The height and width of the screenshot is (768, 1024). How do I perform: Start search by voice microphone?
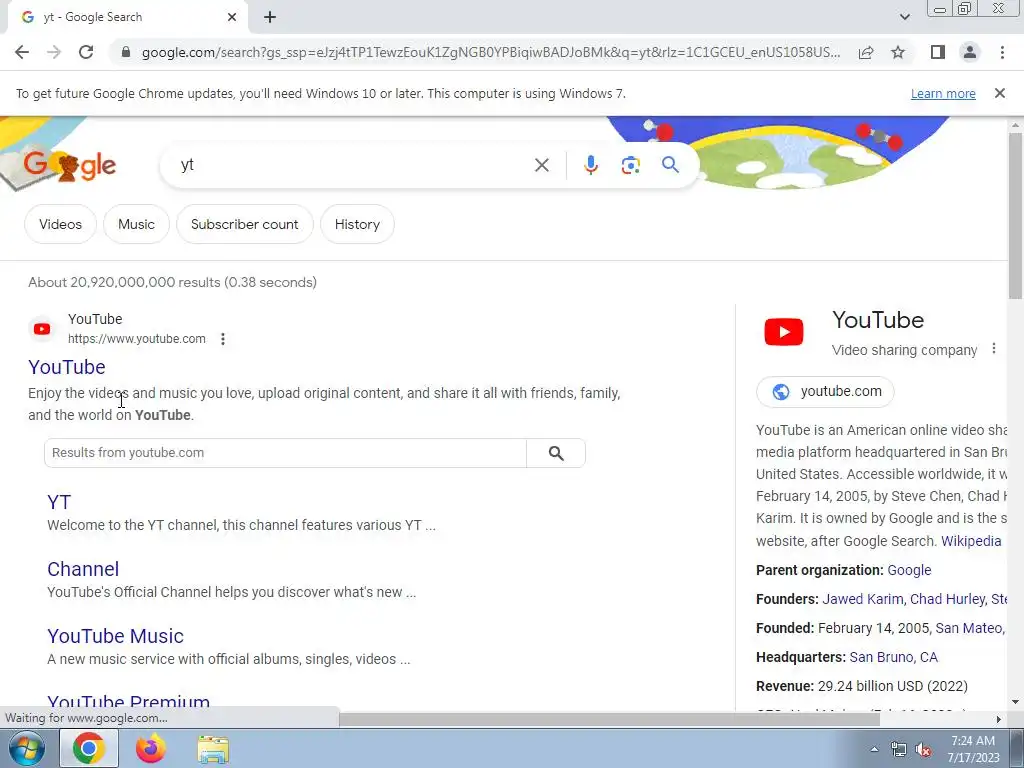590,165
